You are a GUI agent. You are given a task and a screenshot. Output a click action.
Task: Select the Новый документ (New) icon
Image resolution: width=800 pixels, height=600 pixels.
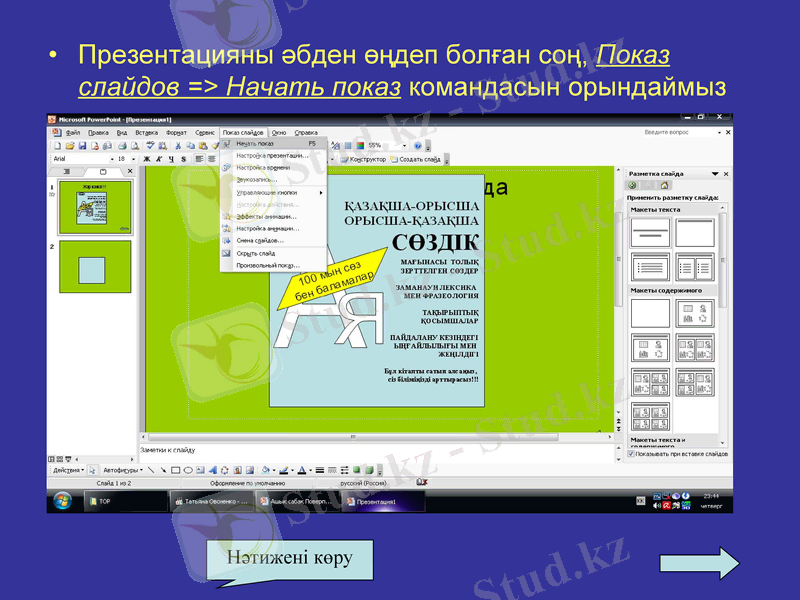[57, 147]
